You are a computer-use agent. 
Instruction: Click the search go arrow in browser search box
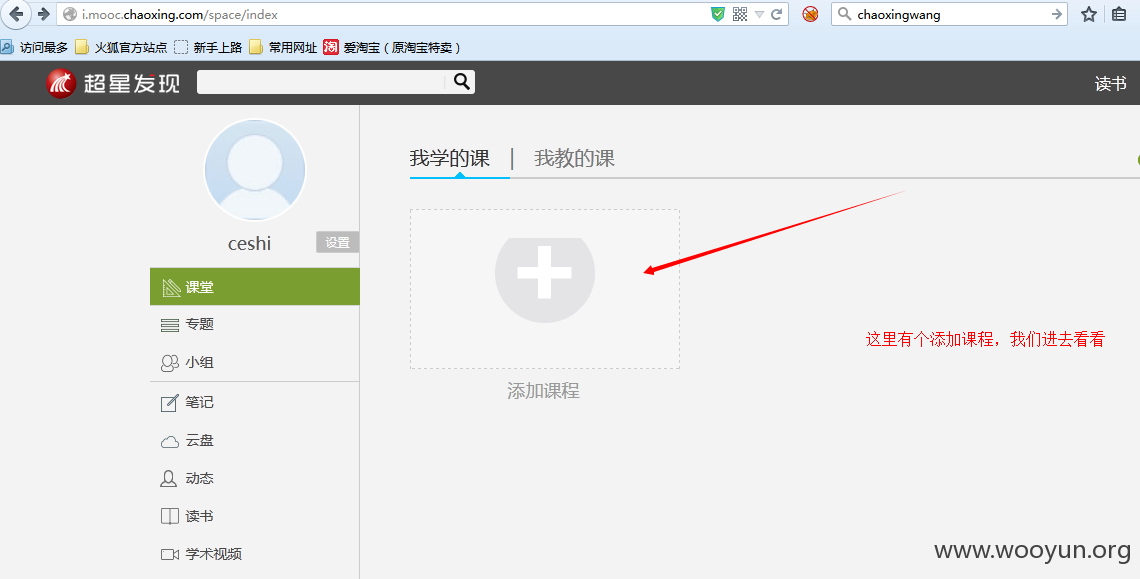click(x=1056, y=14)
